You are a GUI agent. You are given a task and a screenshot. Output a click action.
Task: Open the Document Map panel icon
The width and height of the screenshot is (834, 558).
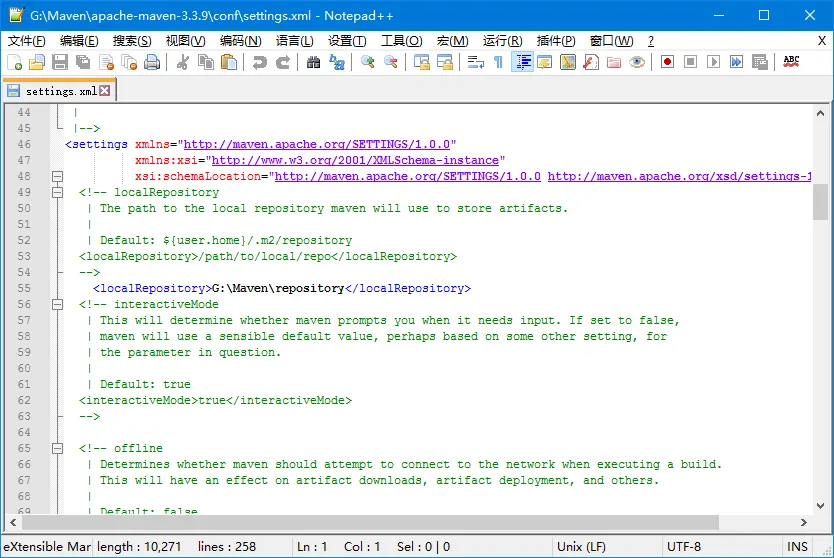[568, 62]
